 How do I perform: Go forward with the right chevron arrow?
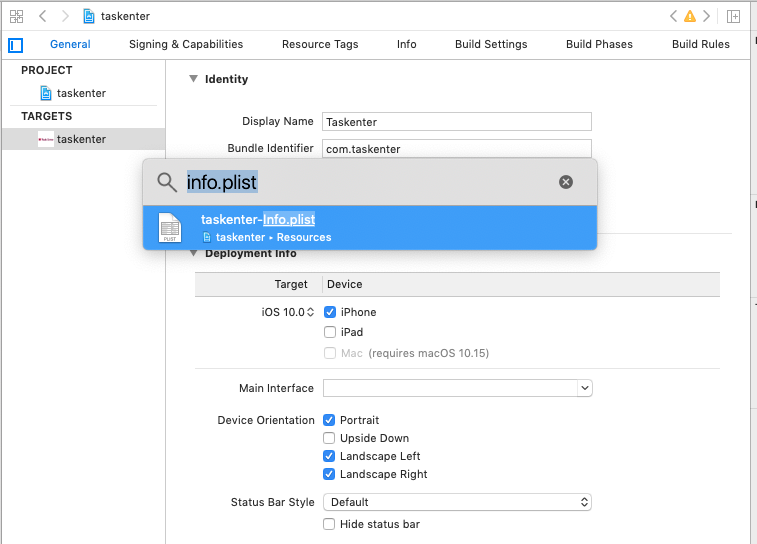click(65, 16)
